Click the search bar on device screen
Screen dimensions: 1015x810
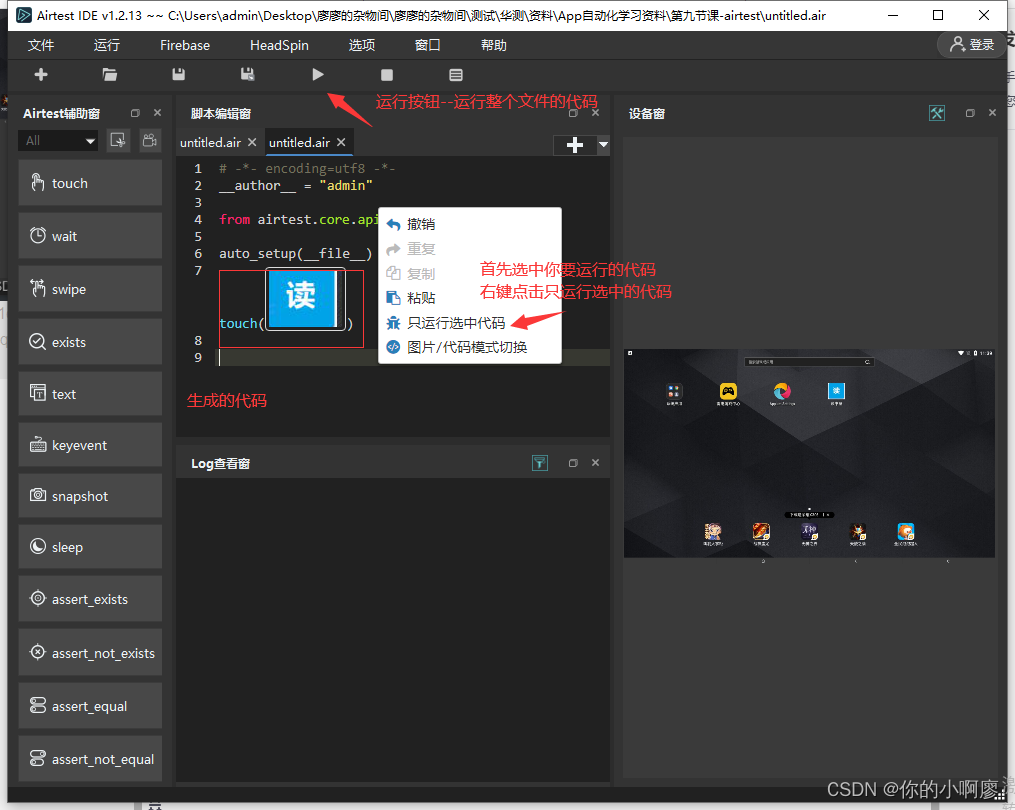[809, 362]
